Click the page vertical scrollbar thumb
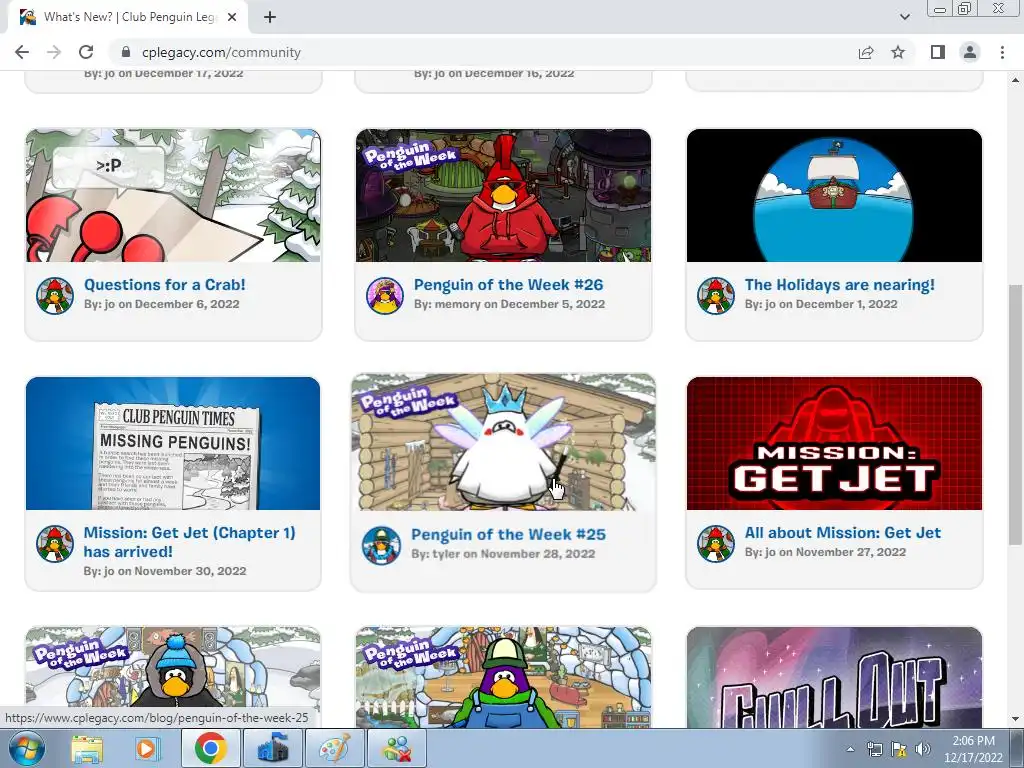 (1015, 414)
